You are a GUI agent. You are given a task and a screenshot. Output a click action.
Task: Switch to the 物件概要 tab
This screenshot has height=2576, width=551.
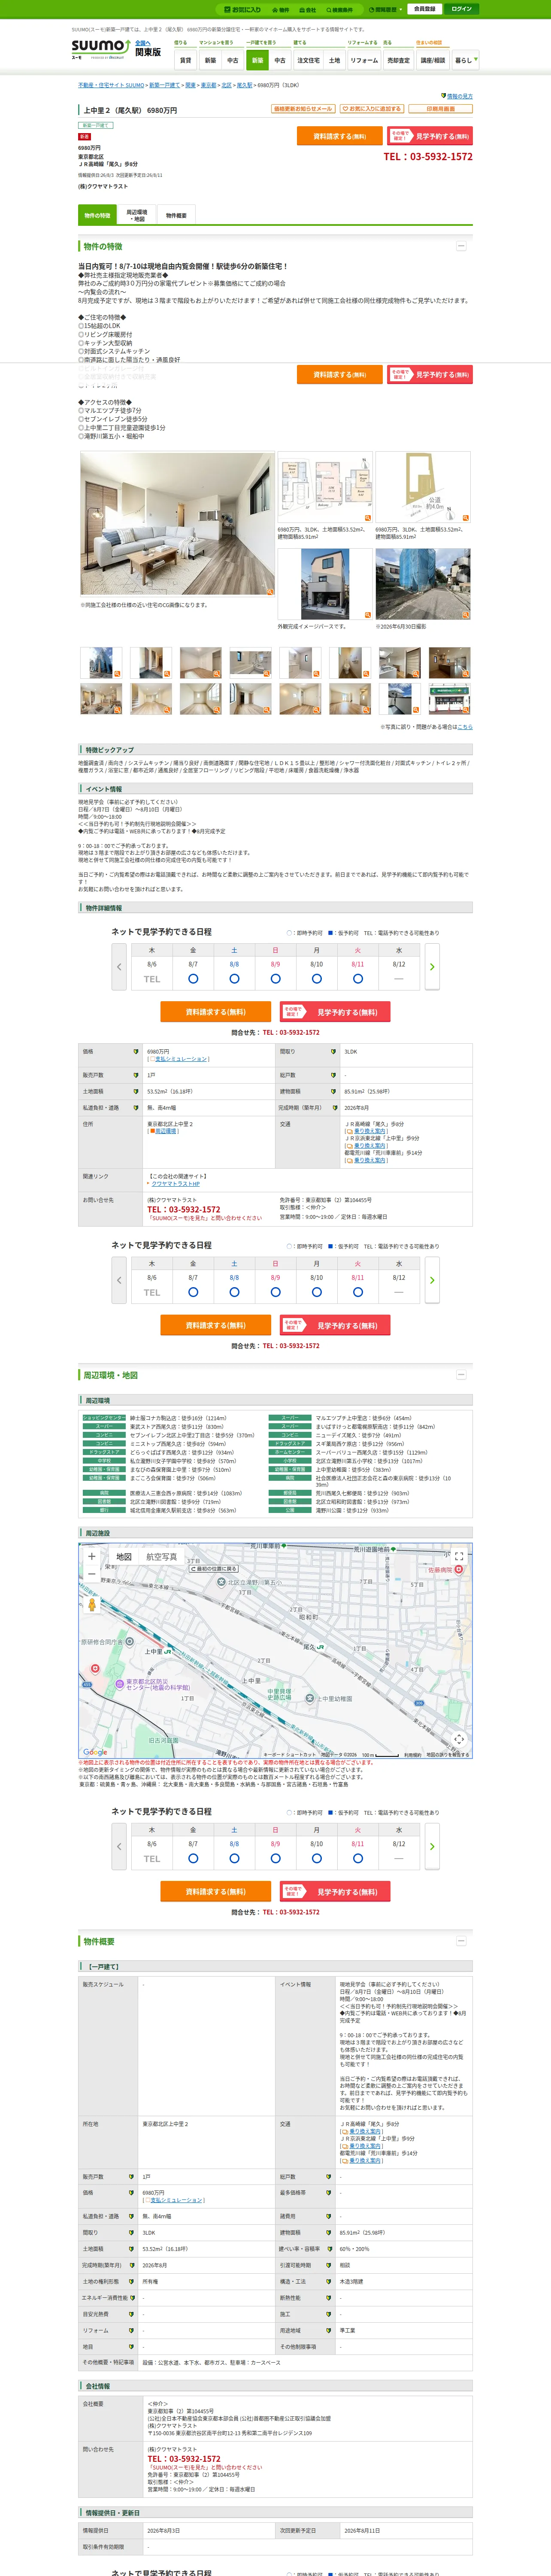point(176,215)
